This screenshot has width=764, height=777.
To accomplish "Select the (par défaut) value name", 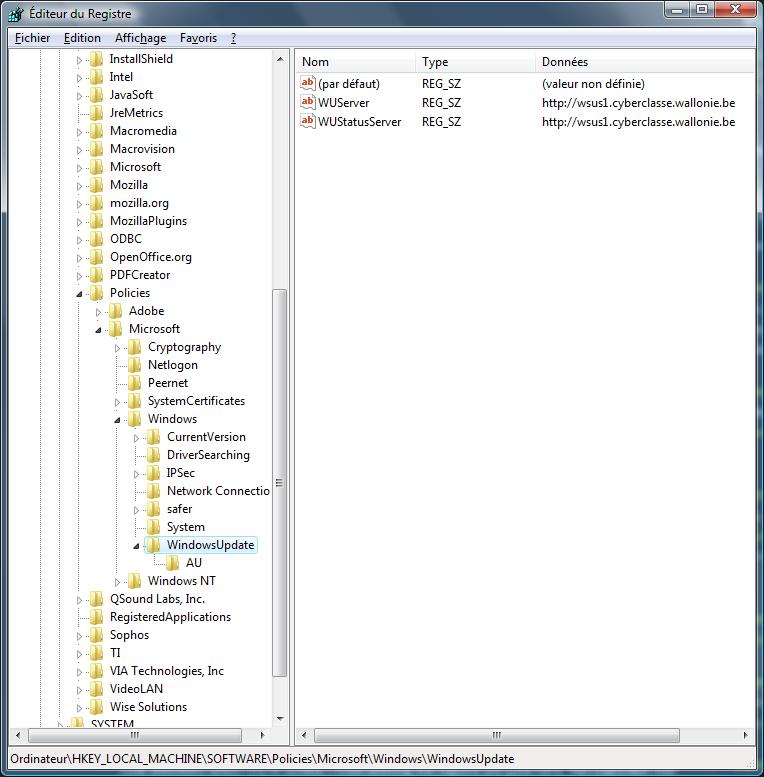I will tap(349, 84).
